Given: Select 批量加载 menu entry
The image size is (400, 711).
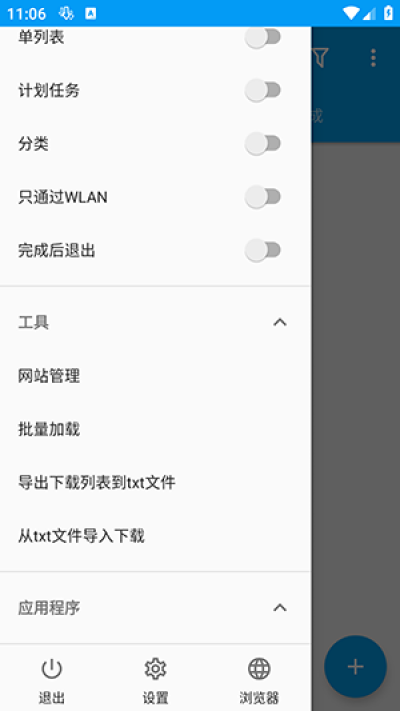Looking at the screenshot, I should point(156,429).
